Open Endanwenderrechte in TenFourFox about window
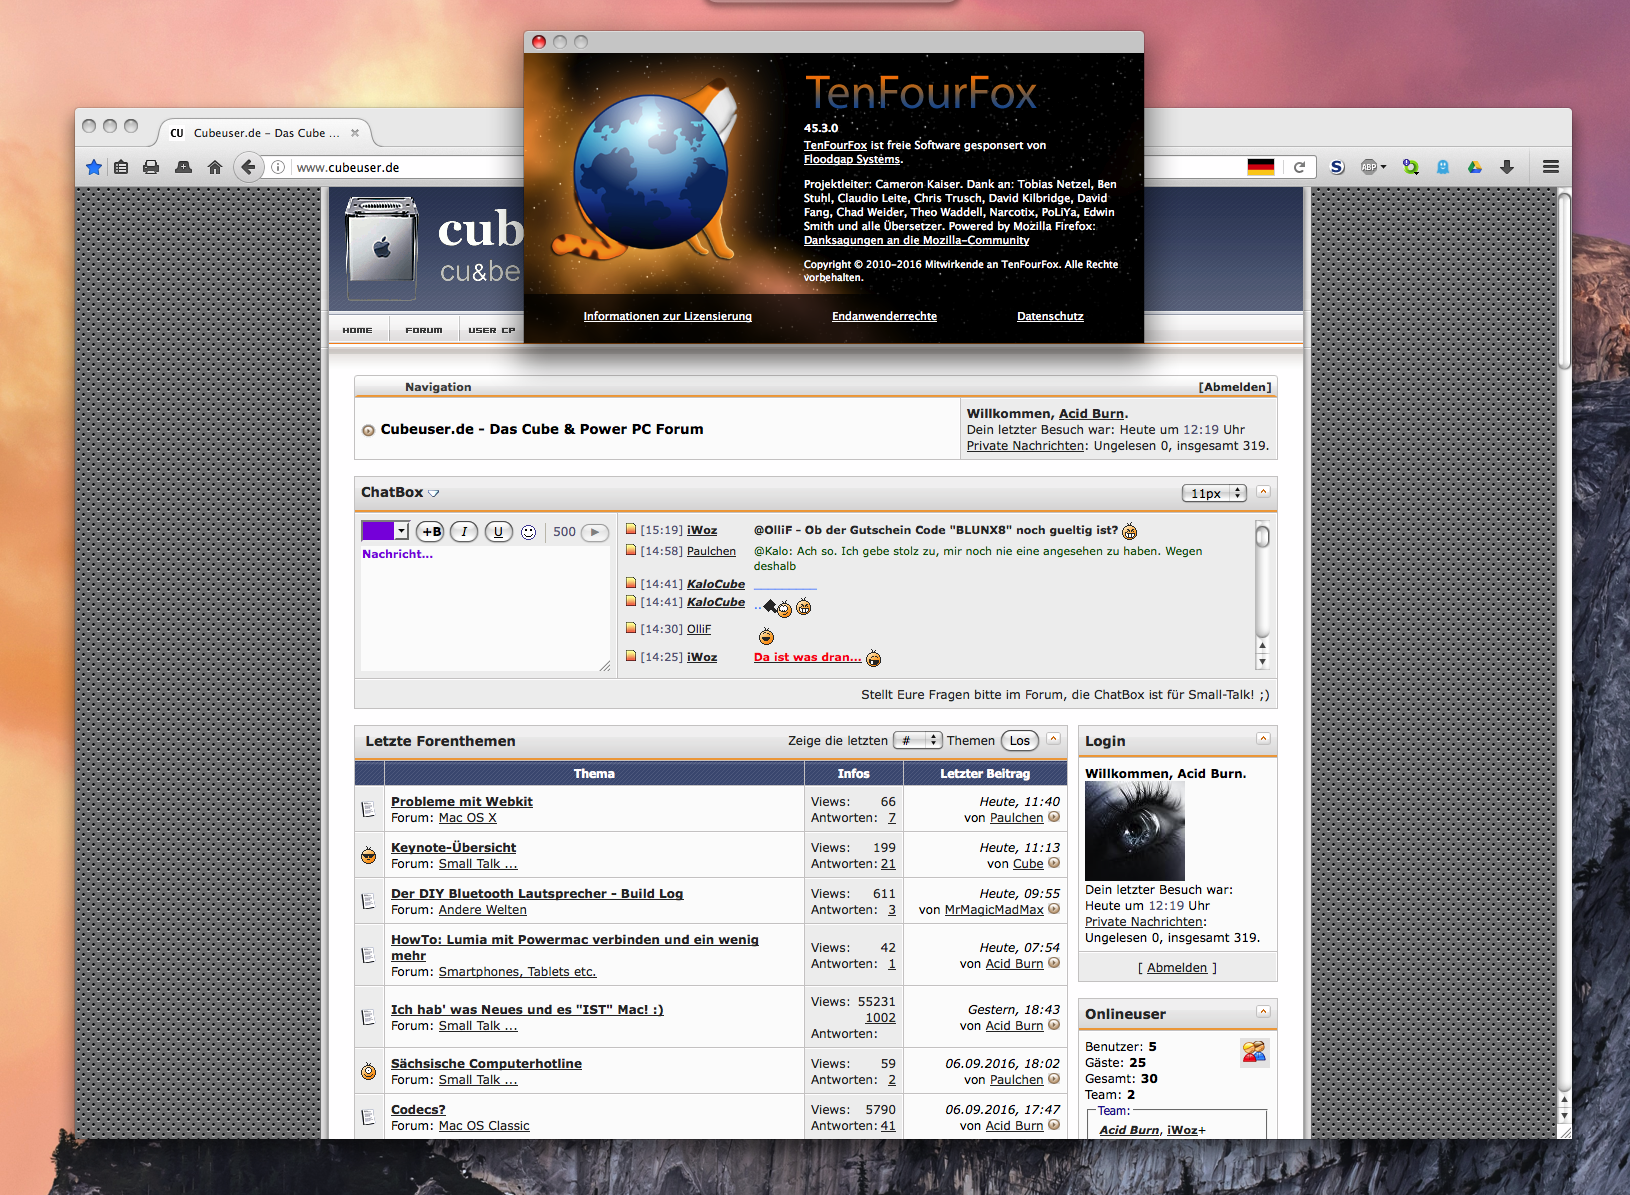This screenshot has width=1630, height=1195. (884, 316)
